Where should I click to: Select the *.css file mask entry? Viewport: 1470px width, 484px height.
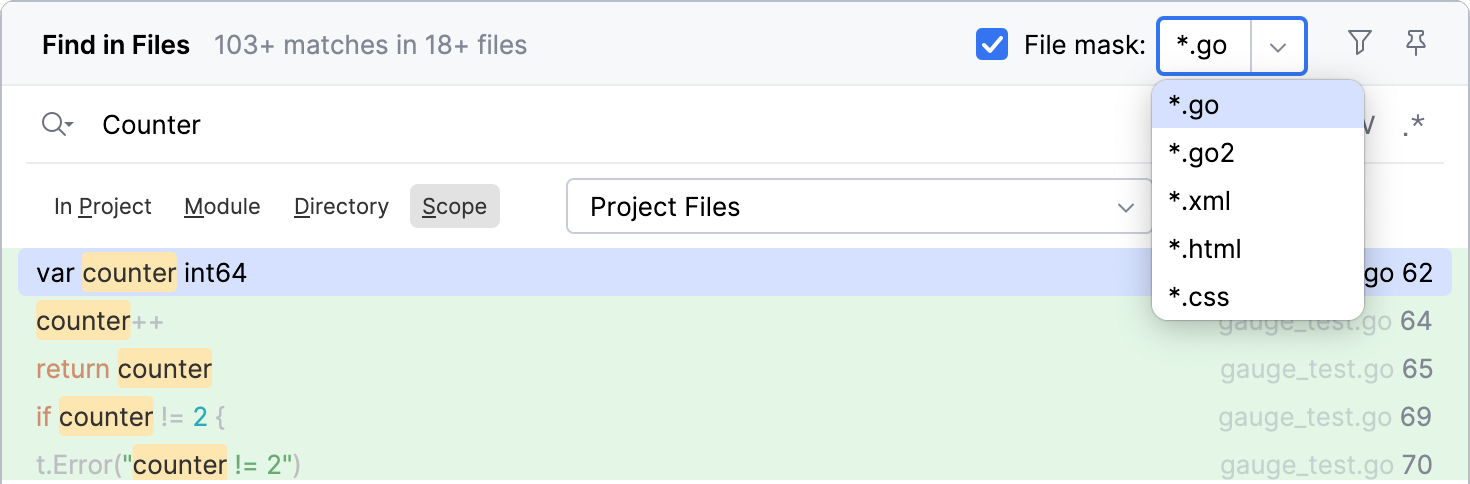click(1198, 297)
